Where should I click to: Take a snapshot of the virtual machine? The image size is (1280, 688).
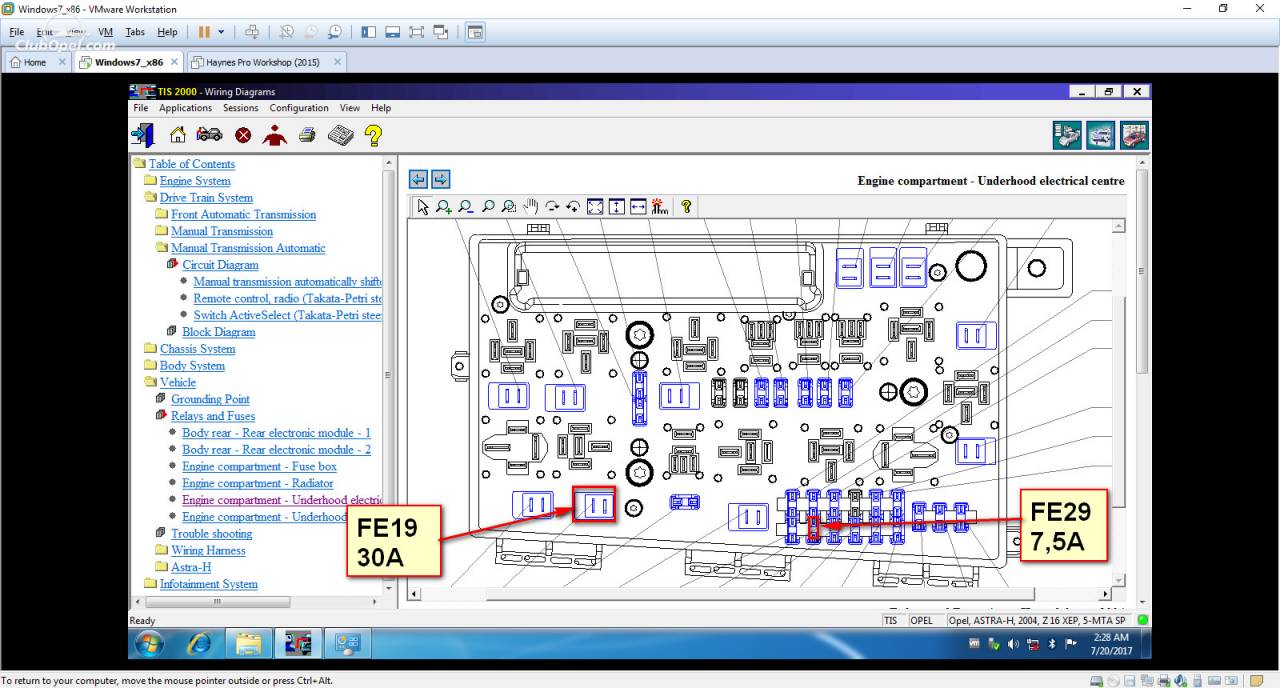click(x=286, y=32)
